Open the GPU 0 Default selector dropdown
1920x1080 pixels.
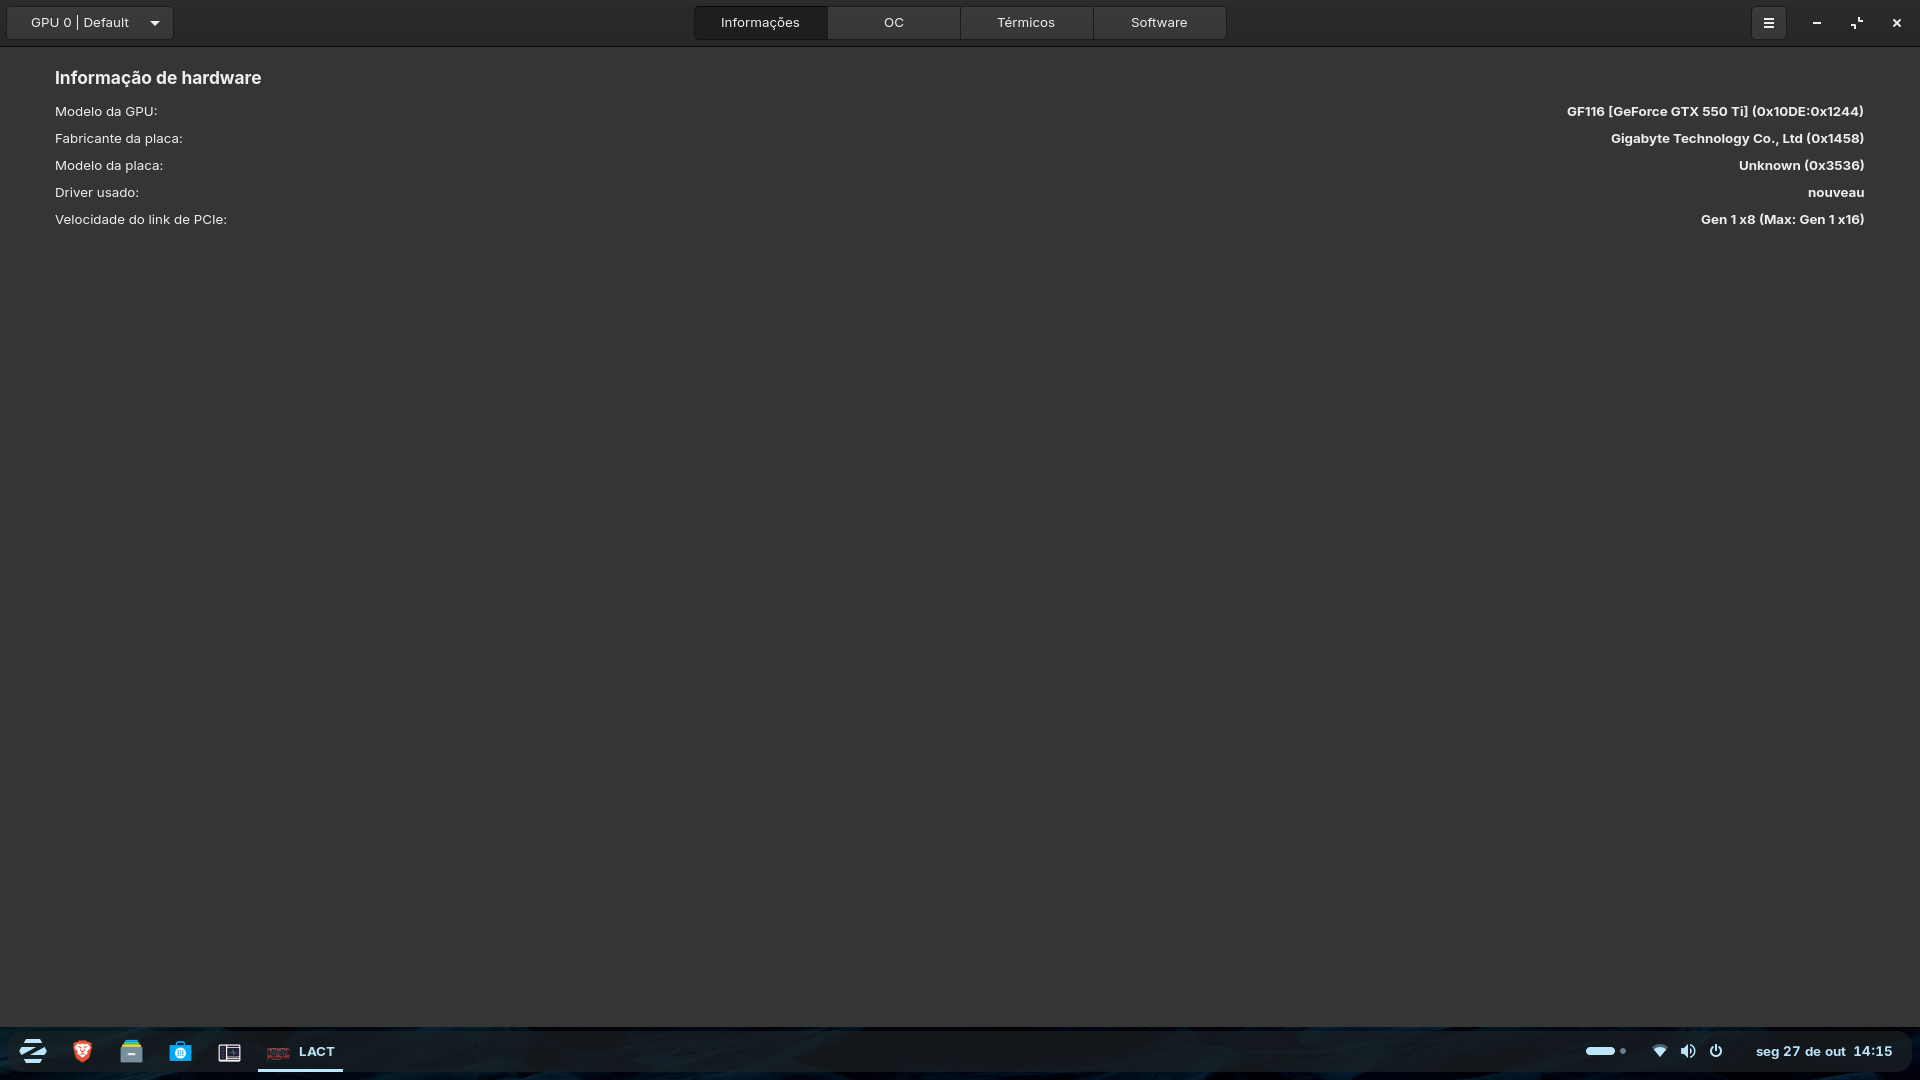tap(90, 23)
